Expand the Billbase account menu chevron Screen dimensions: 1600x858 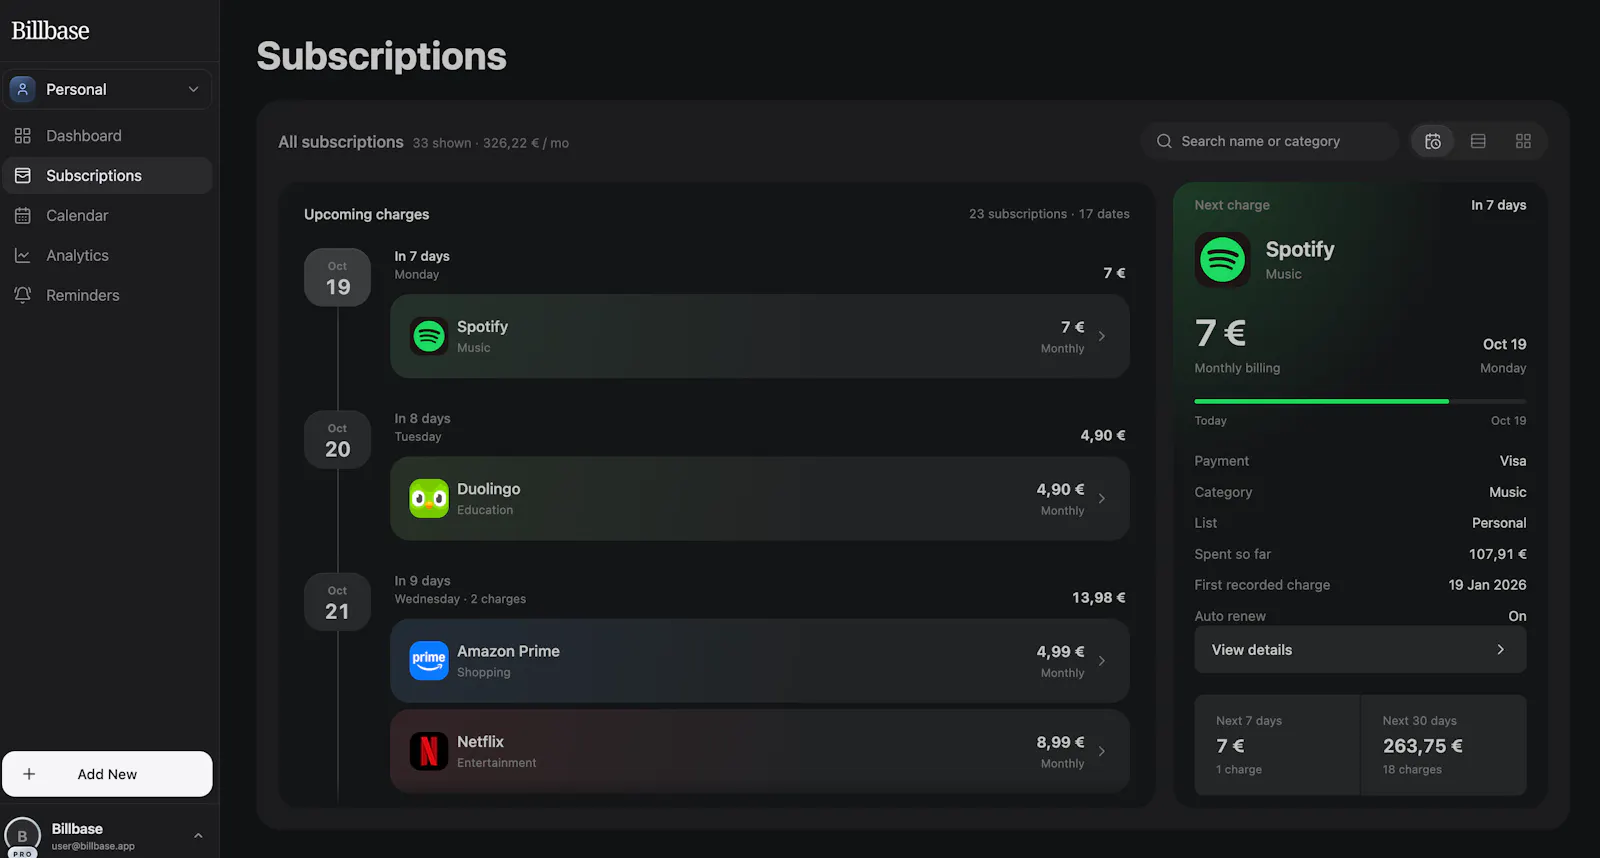(x=198, y=836)
